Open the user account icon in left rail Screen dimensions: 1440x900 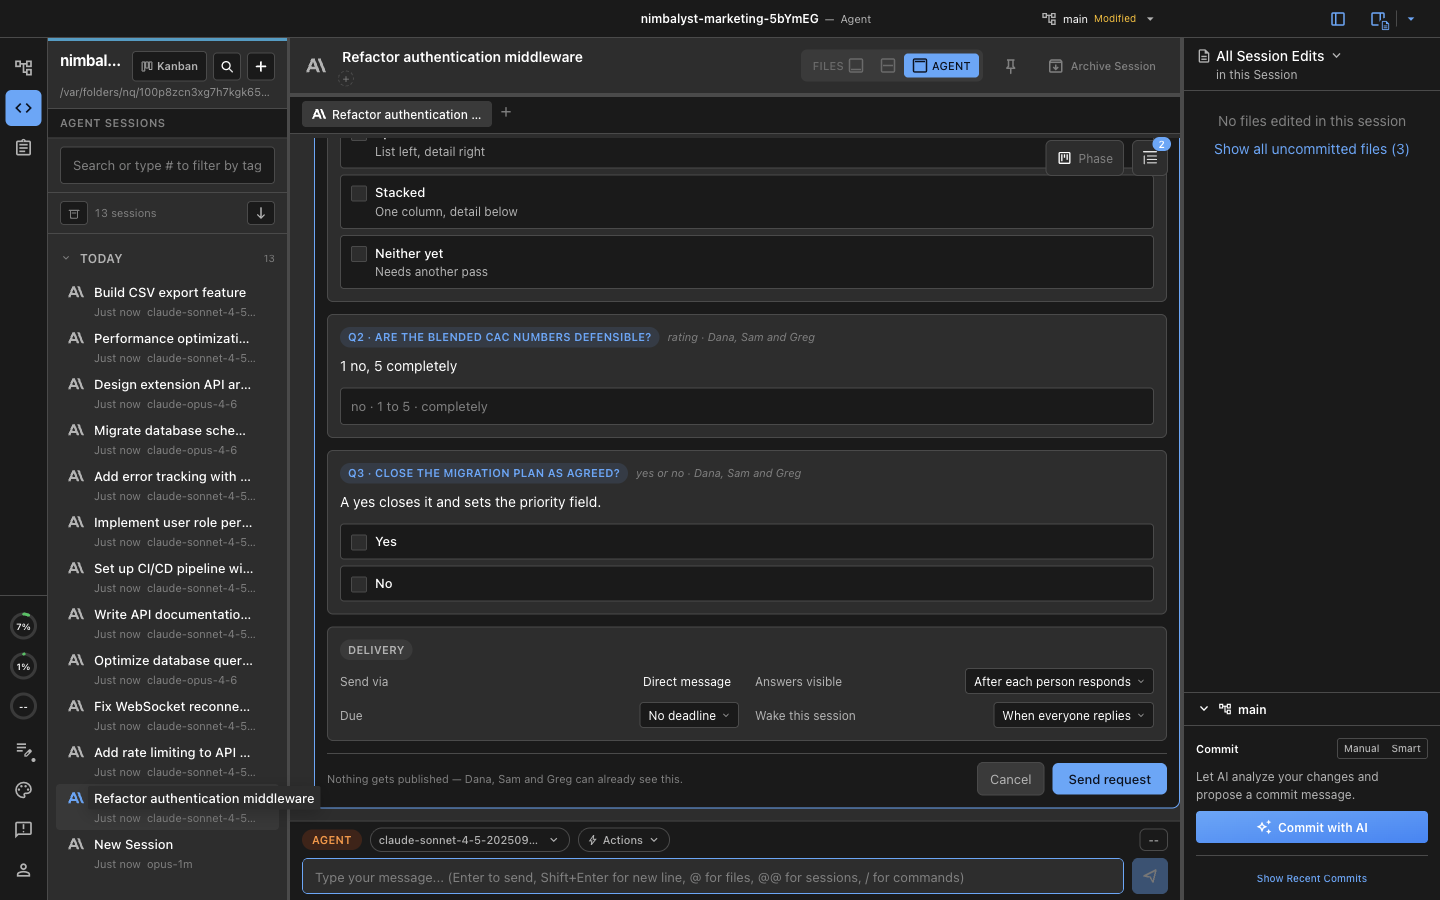pos(23,870)
